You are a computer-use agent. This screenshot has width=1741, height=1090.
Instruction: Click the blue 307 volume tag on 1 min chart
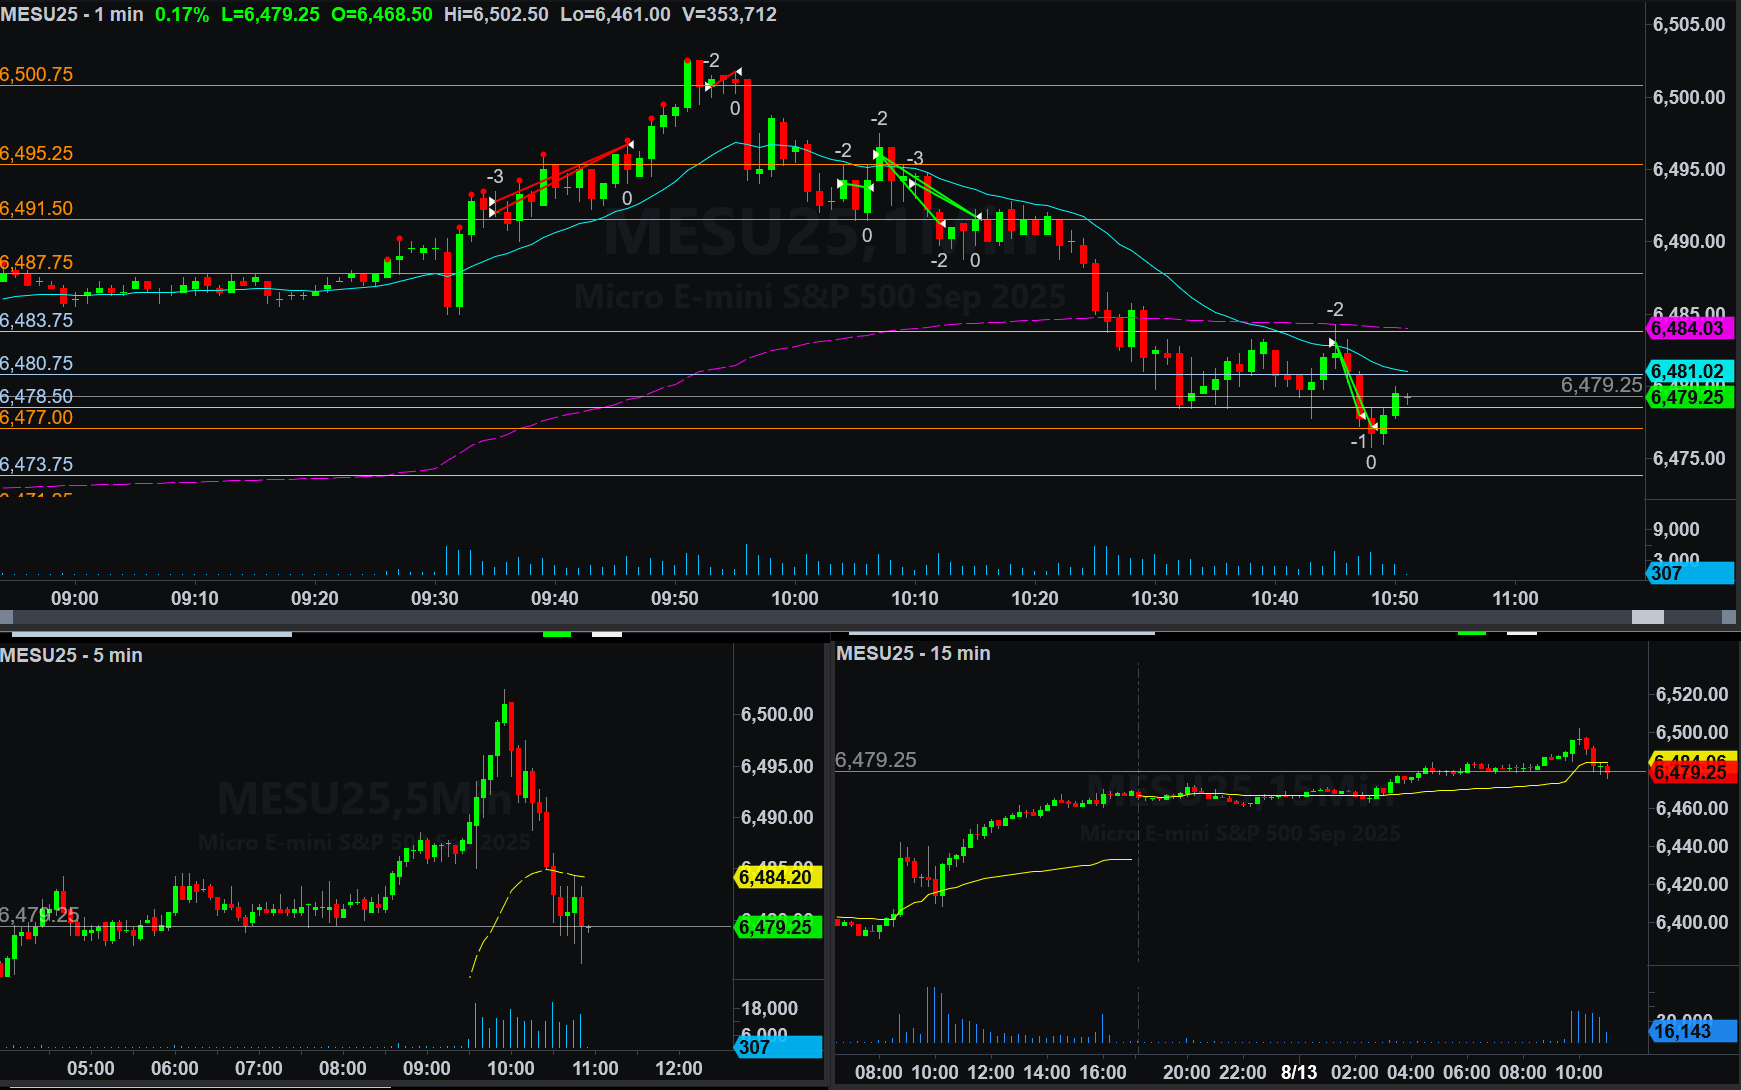click(x=1688, y=573)
